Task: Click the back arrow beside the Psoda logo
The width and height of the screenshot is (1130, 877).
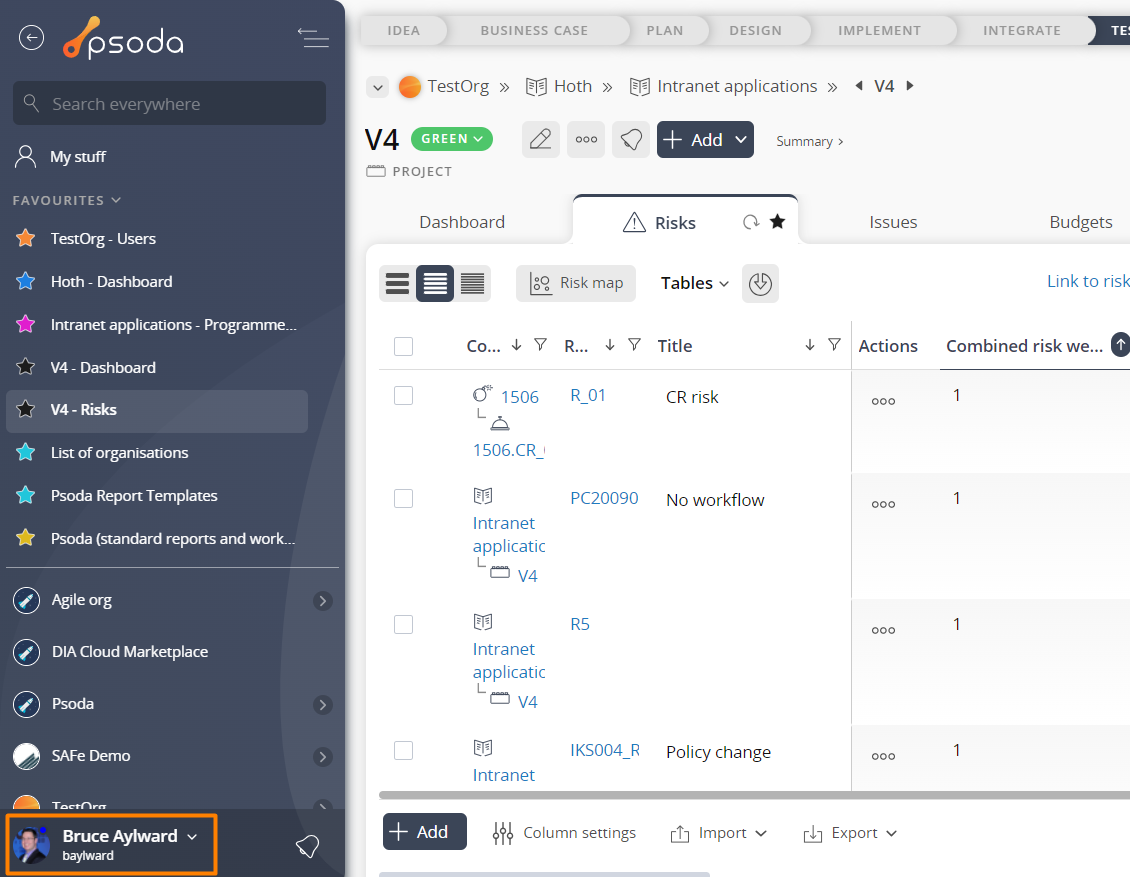Action: (31, 37)
